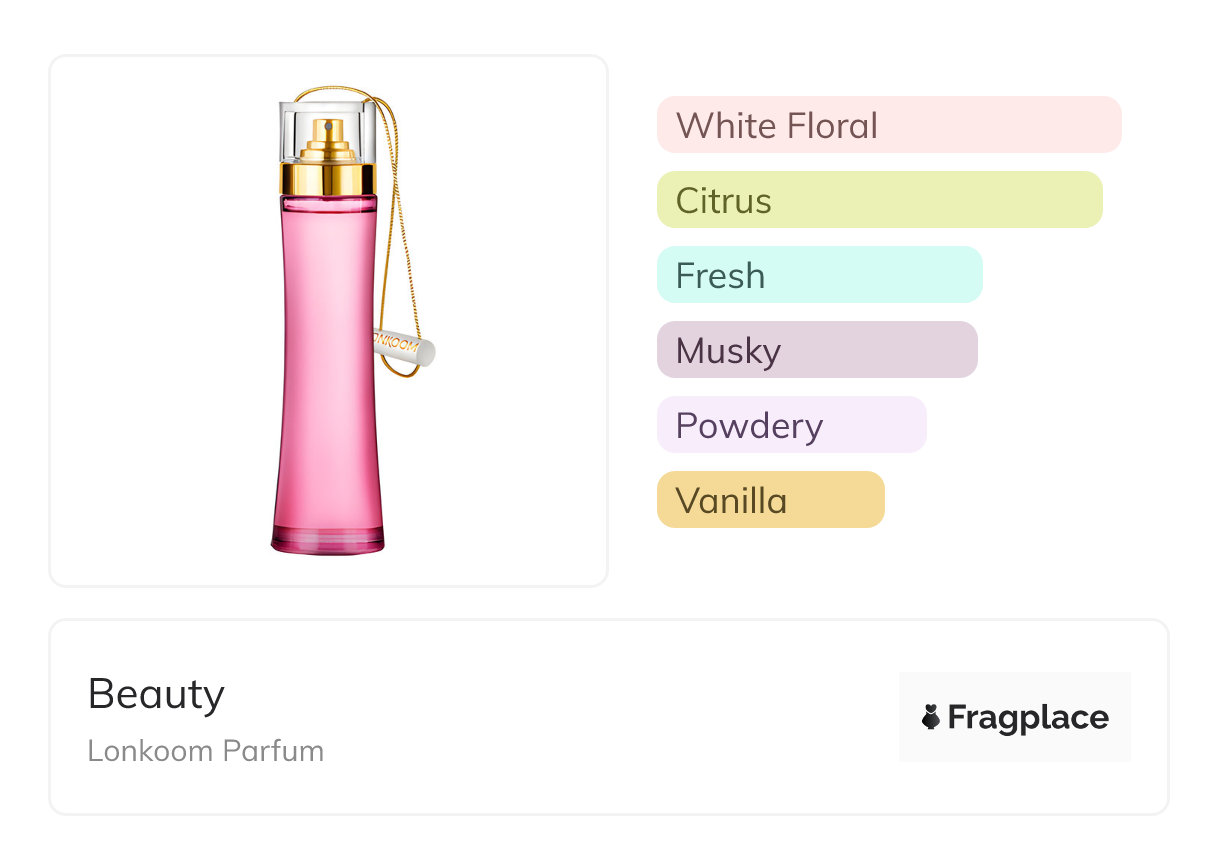Select the Citrus accord bar
Image resolution: width=1218 pixels, height=864 pixels.
click(879, 200)
